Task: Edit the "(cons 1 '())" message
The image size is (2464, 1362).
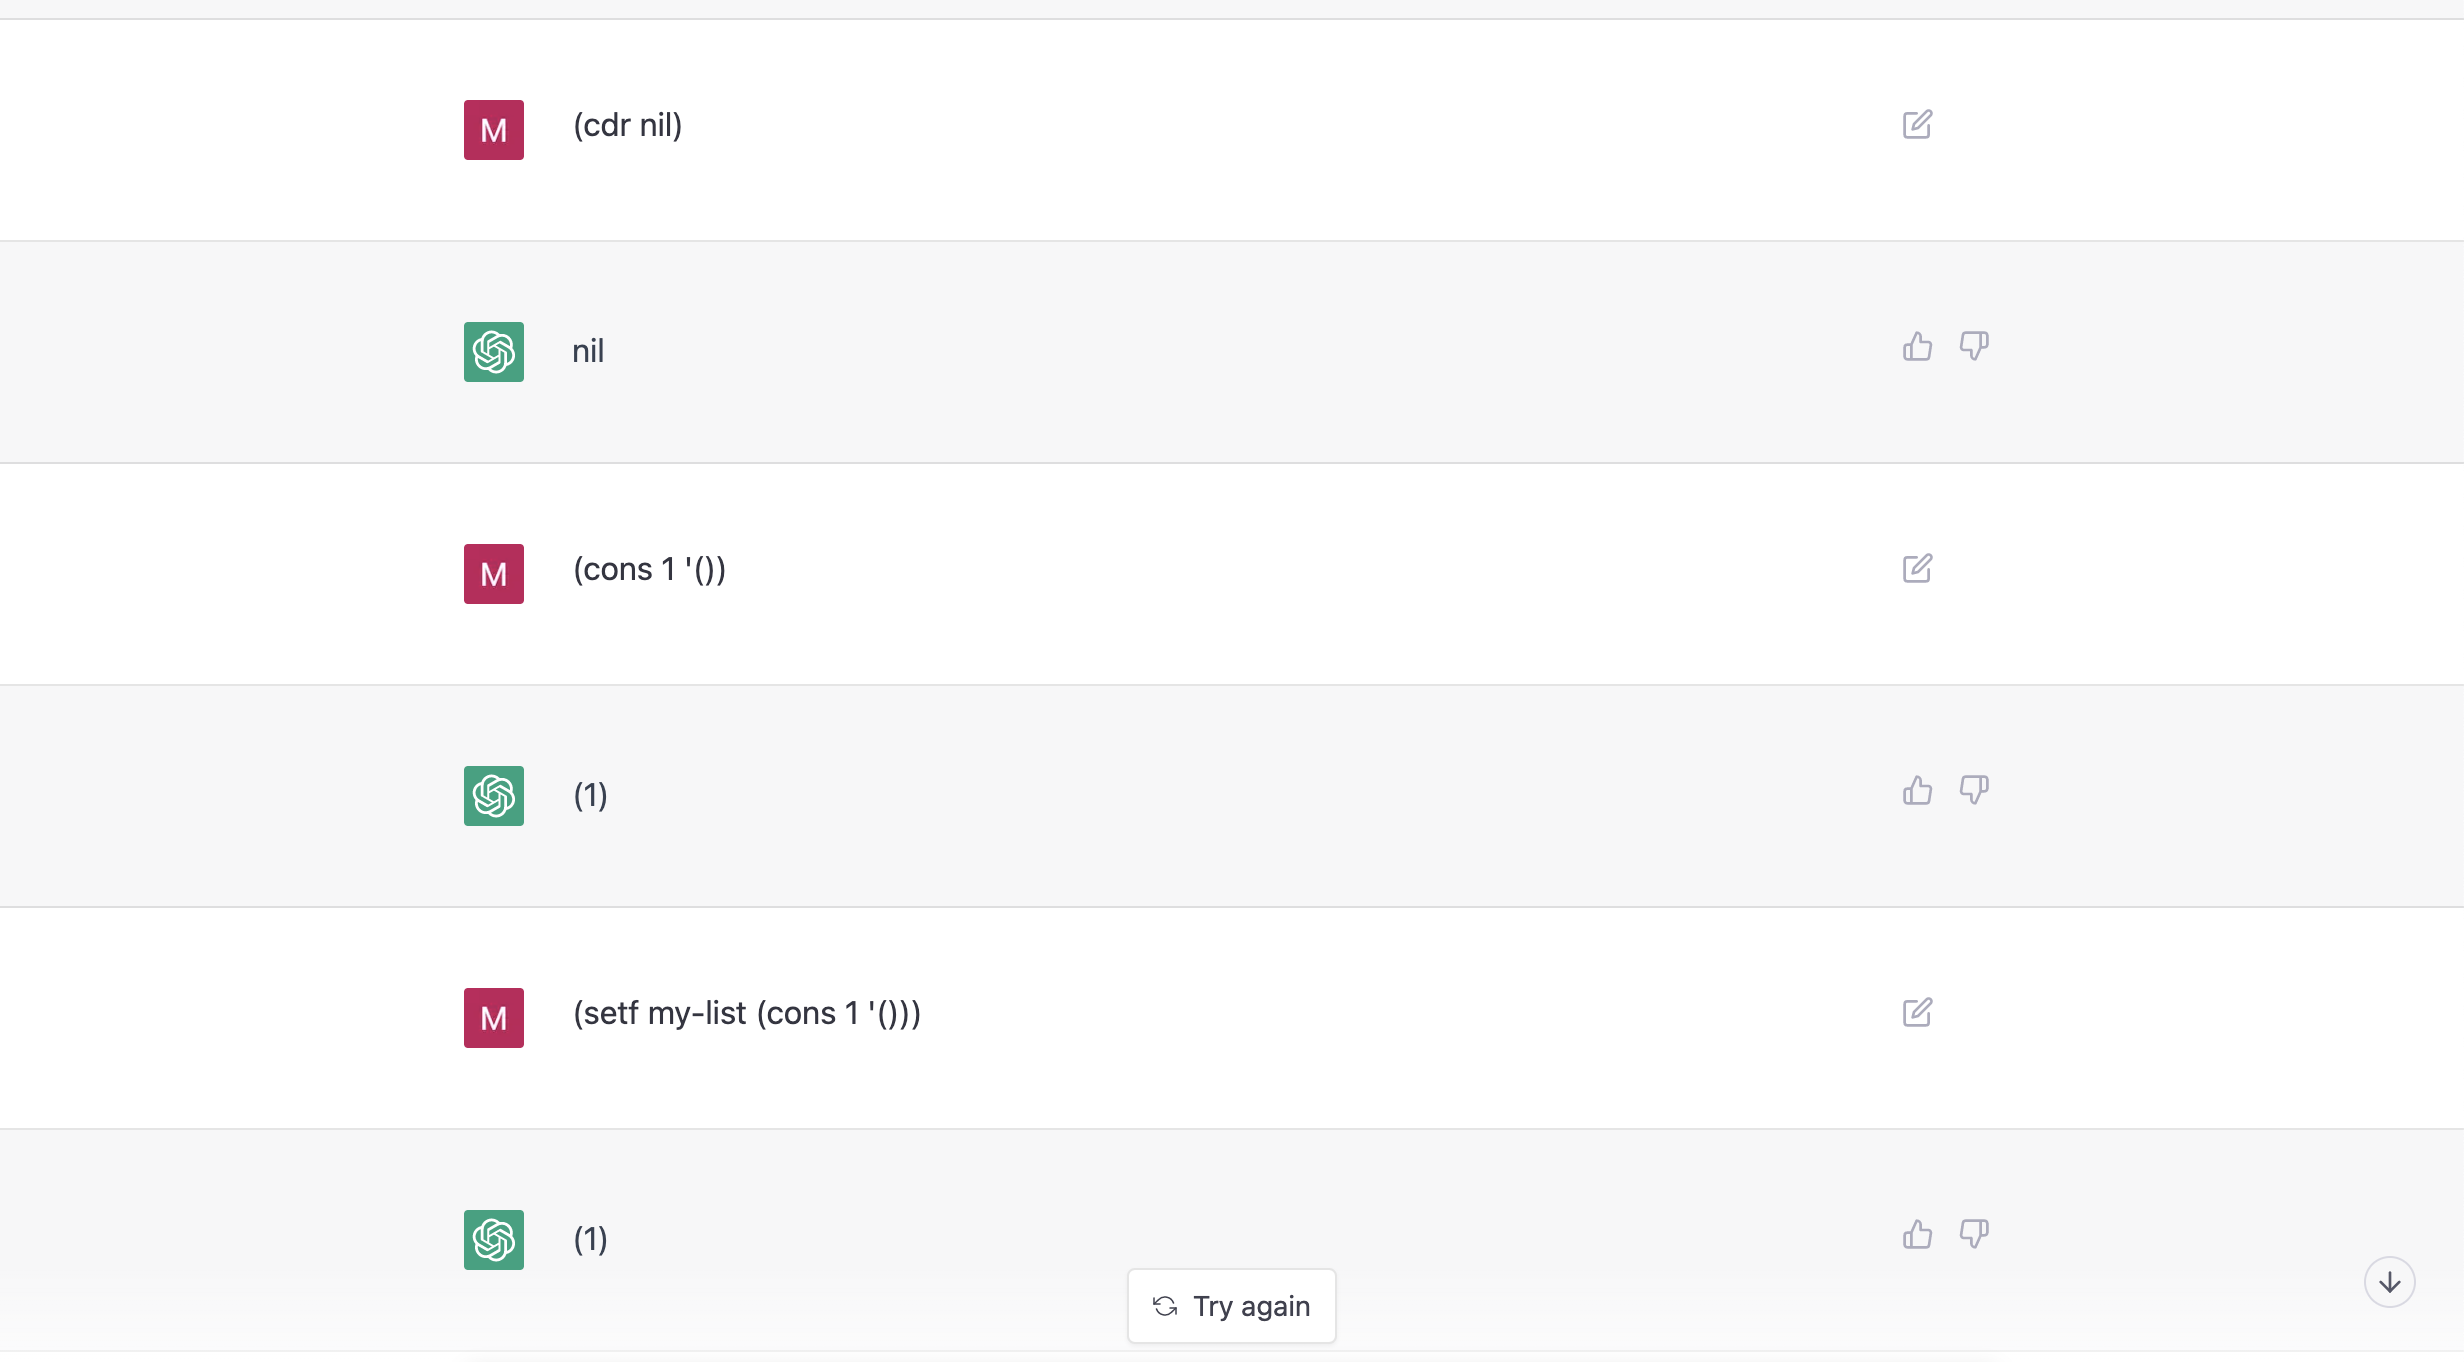Action: coord(1917,569)
